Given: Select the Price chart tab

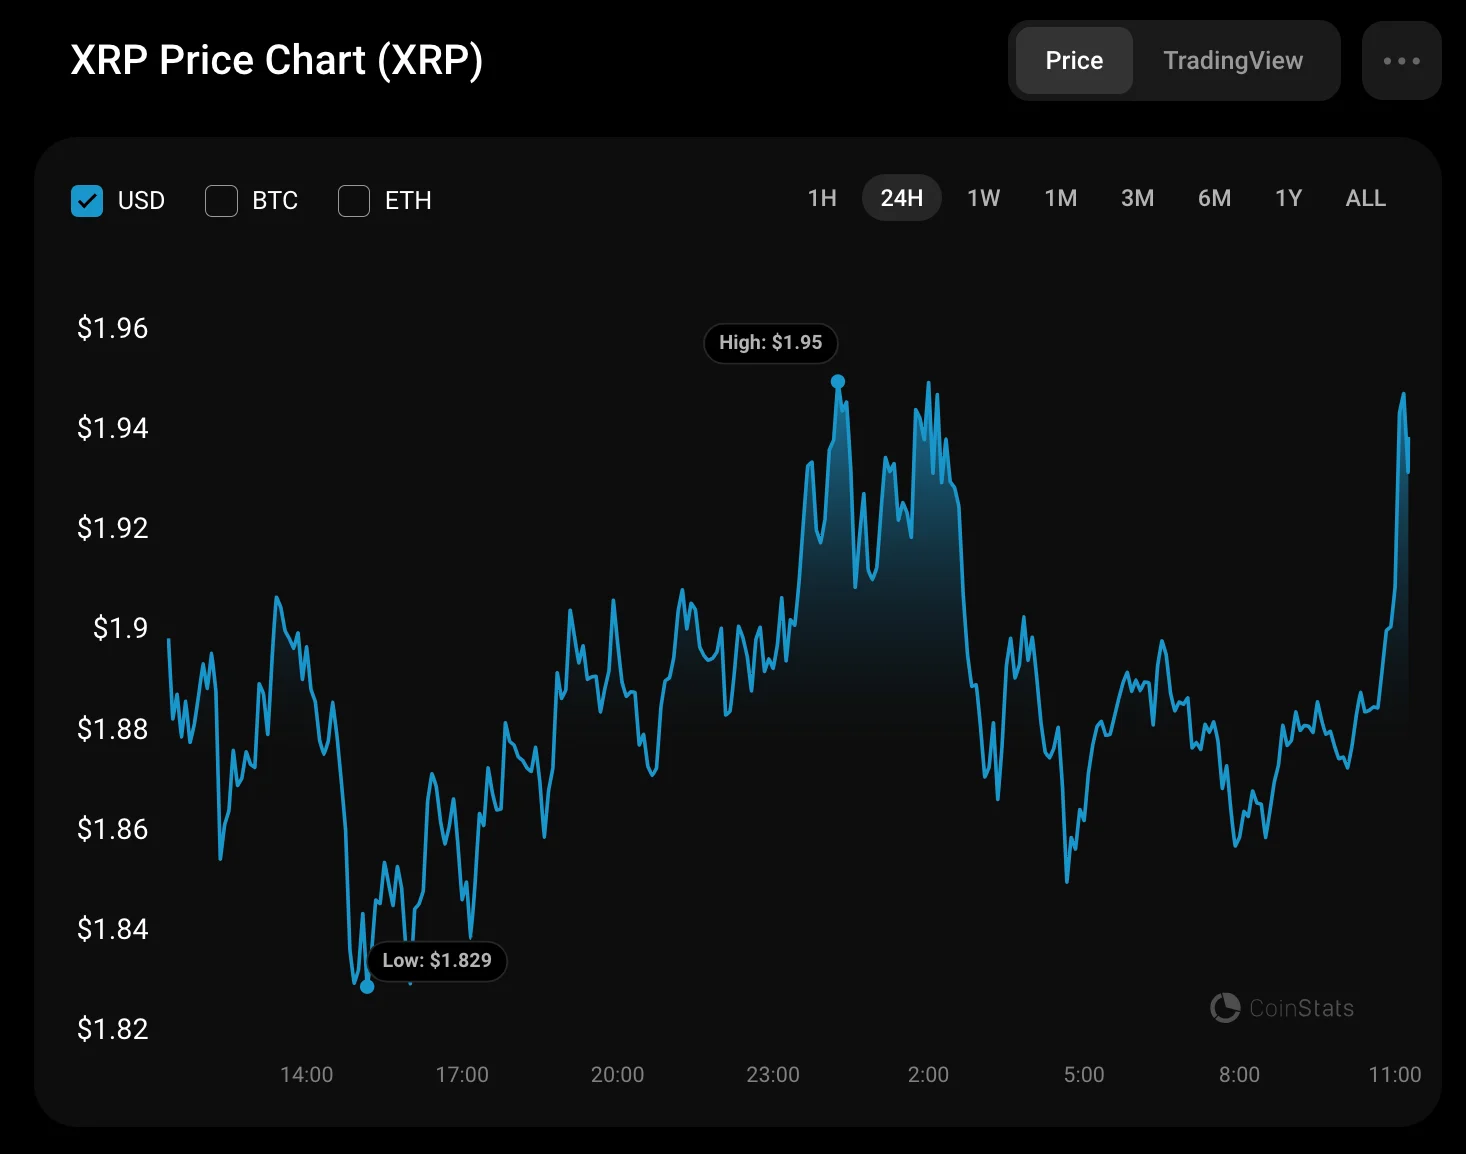Looking at the screenshot, I should pos(1074,61).
